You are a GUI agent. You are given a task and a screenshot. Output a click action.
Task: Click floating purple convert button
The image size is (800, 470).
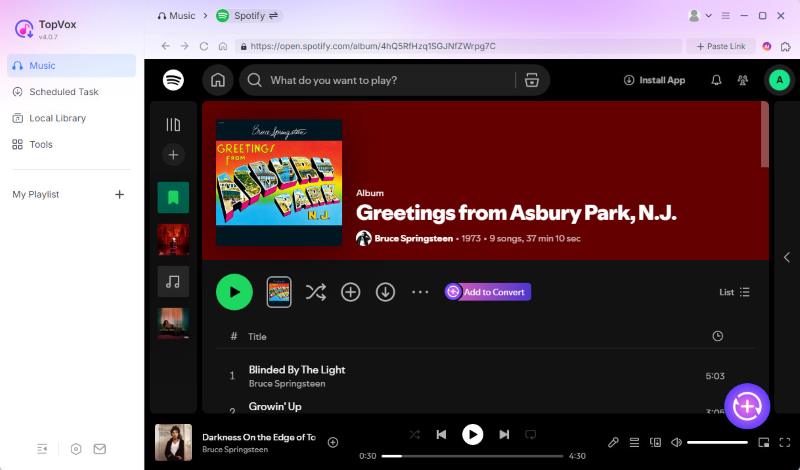pos(747,406)
